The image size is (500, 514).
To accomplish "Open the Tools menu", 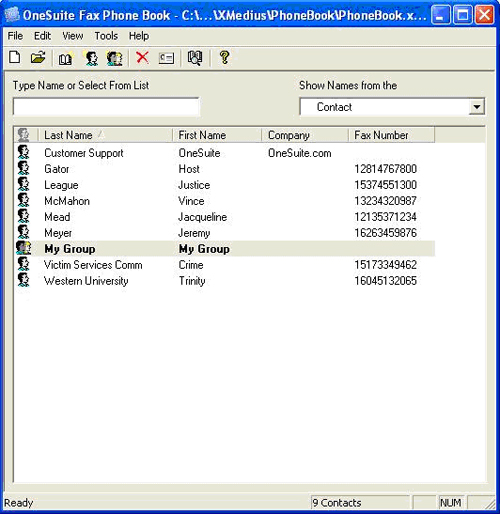I will click(106, 36).
